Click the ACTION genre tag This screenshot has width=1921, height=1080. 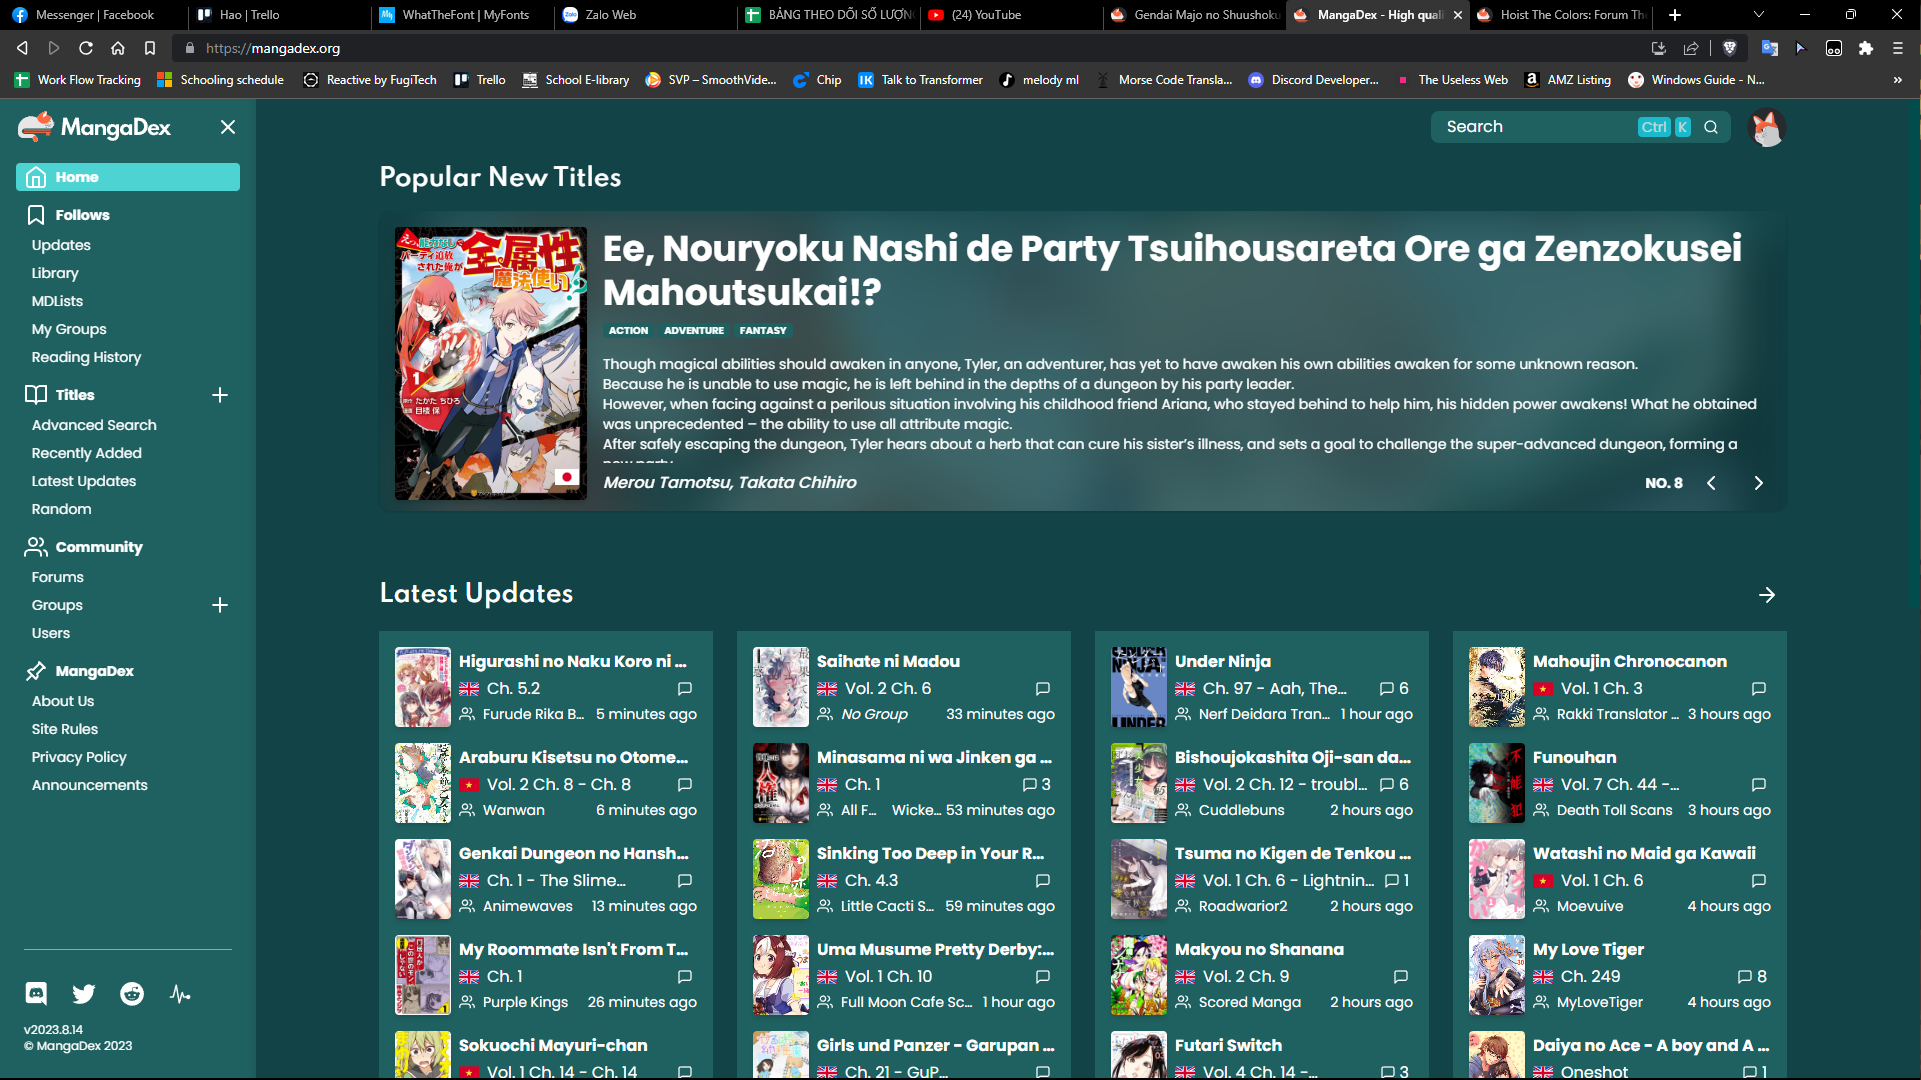pos(628,330)
